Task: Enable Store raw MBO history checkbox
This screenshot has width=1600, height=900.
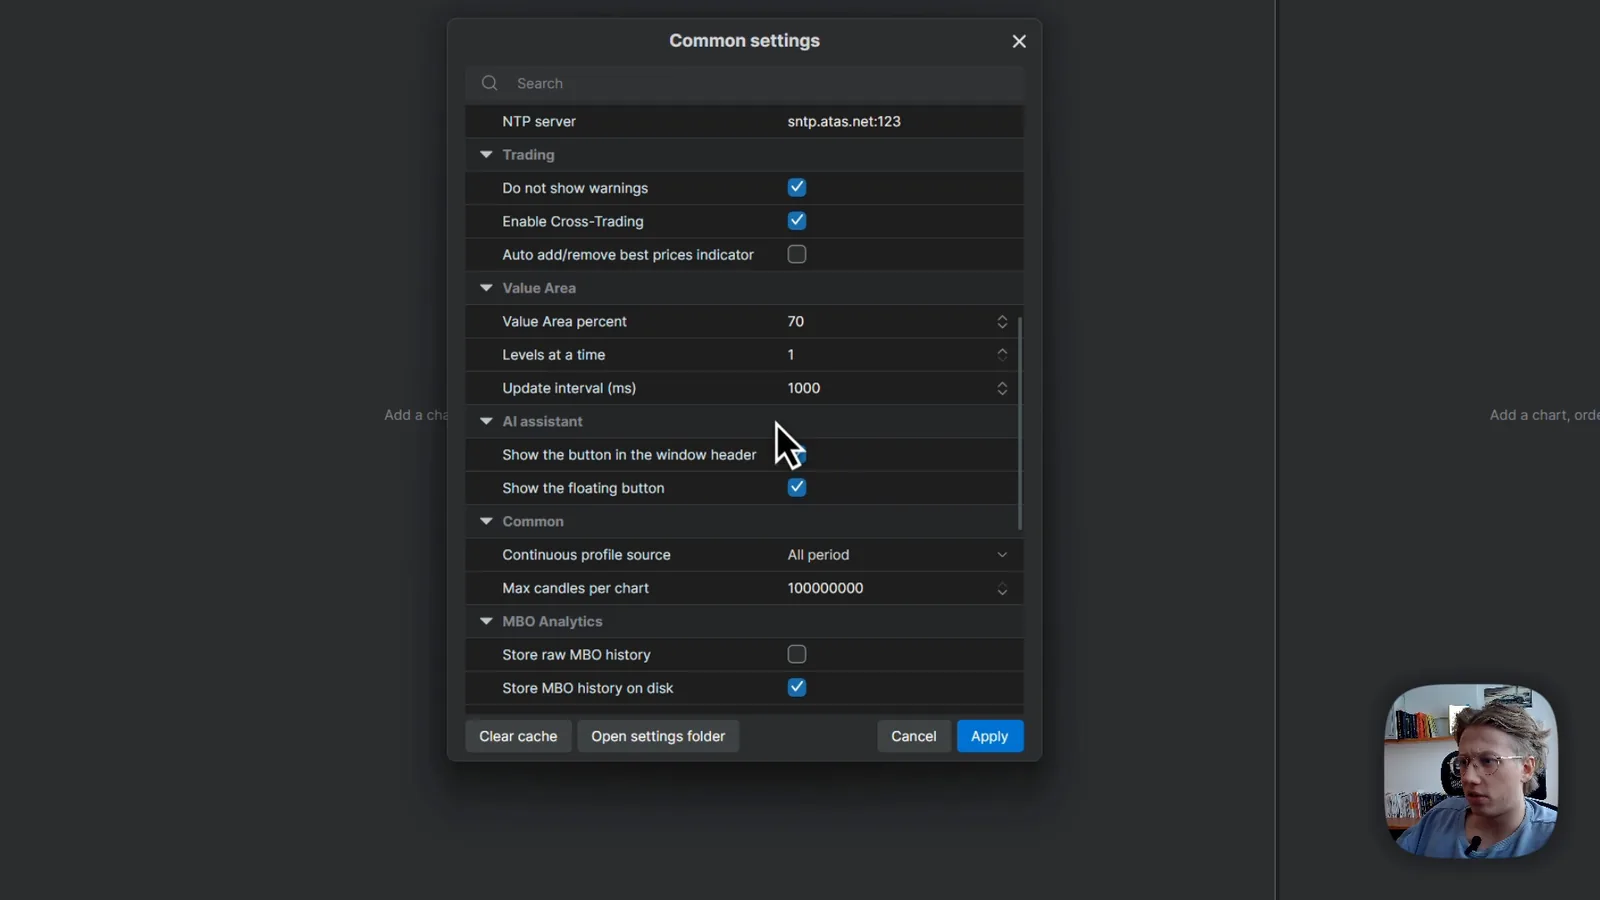Action: point(797,654)
